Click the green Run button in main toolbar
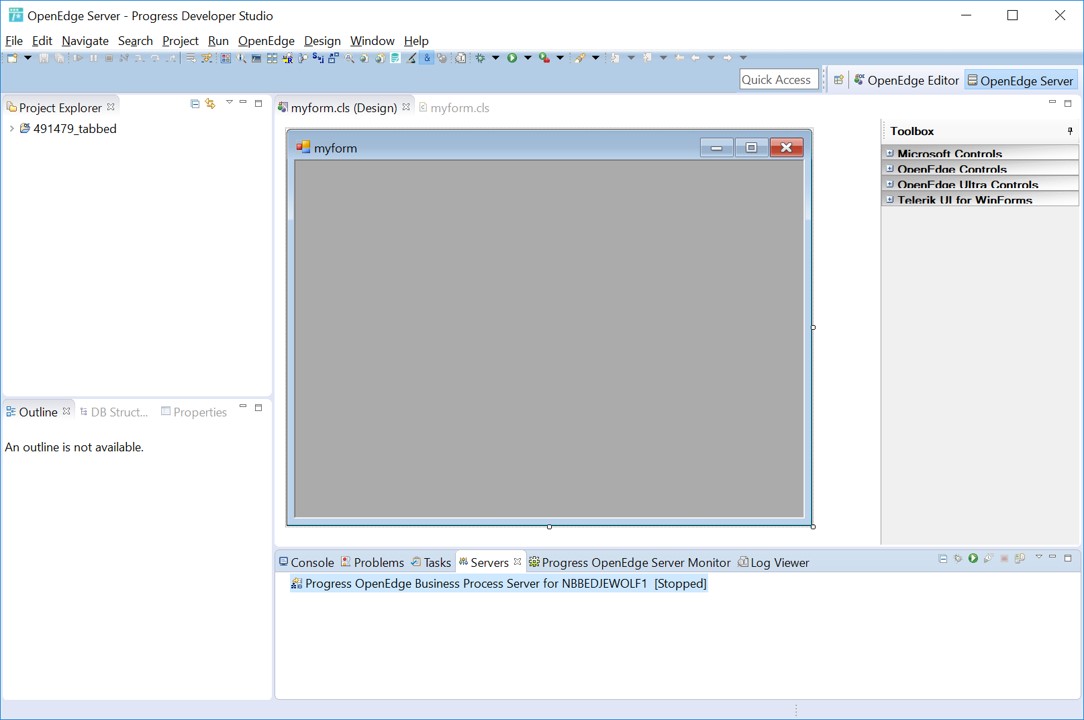 click(512, 58)
